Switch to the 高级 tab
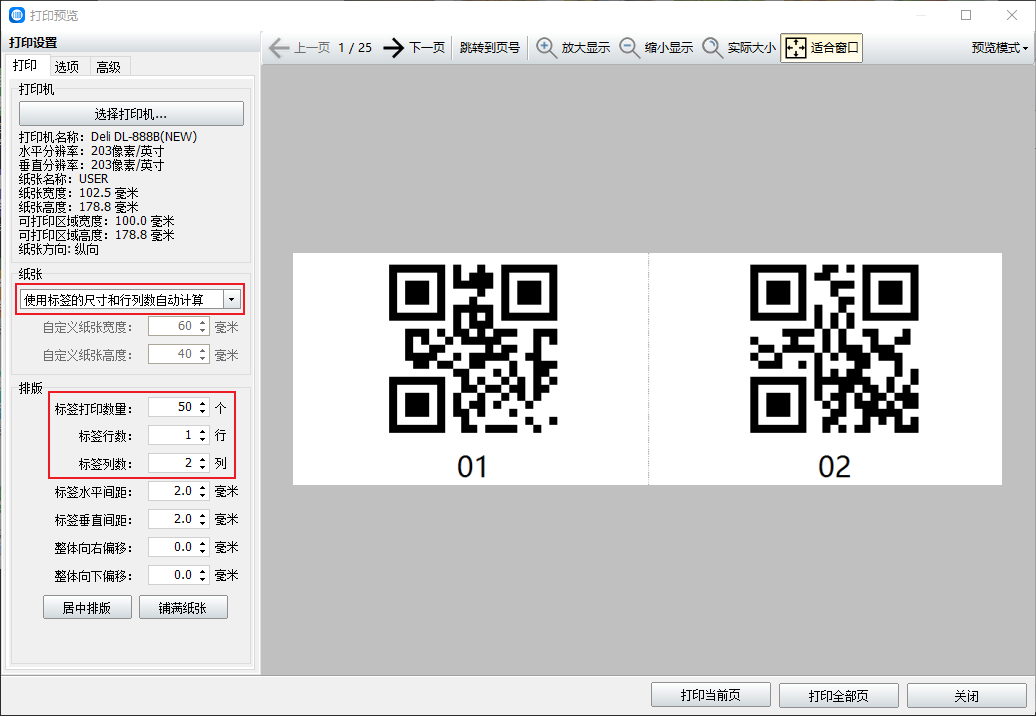 (x=108, y=66)
